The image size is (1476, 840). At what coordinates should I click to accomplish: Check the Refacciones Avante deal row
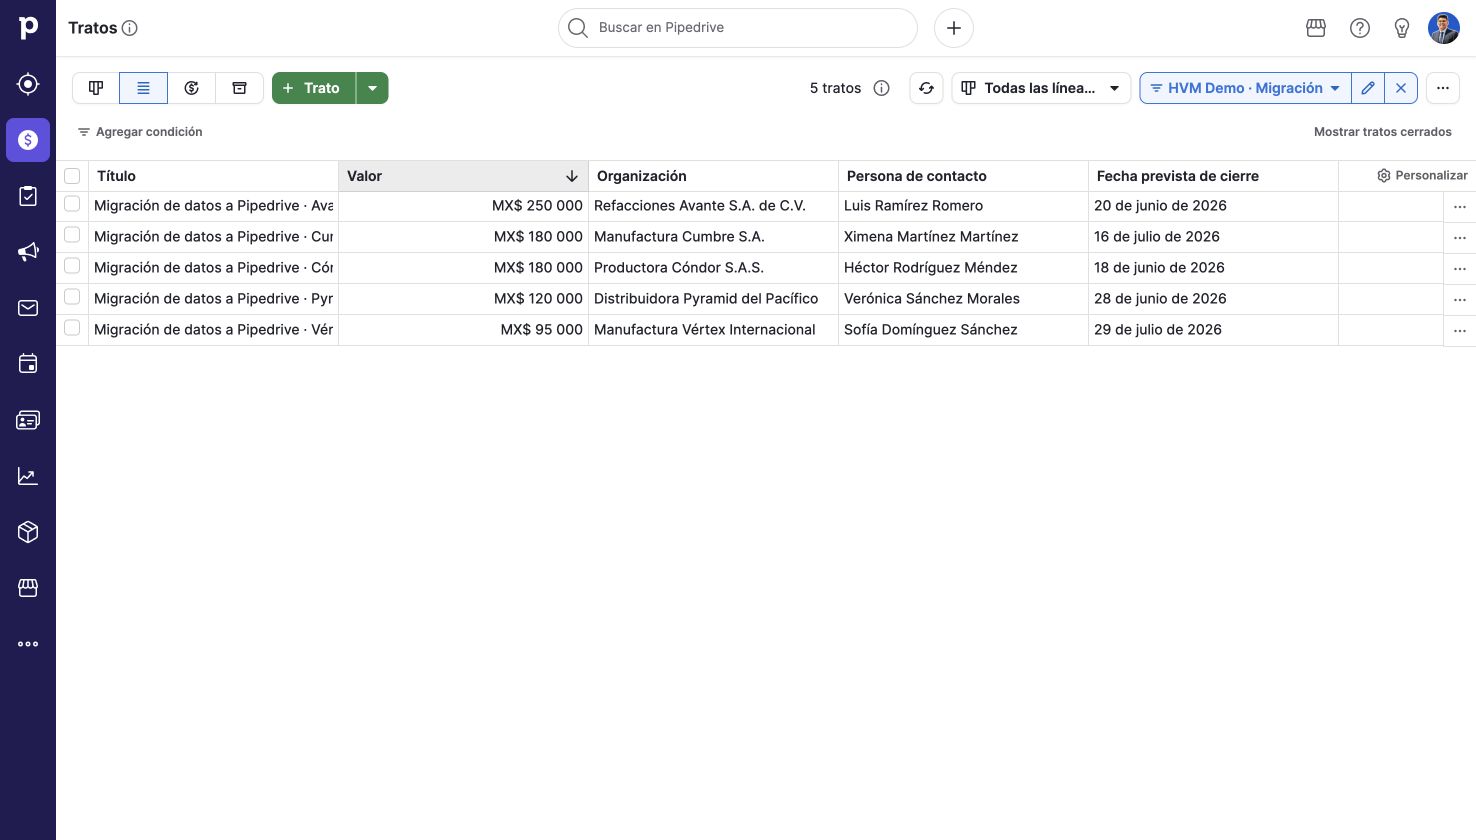pos(72,204)
